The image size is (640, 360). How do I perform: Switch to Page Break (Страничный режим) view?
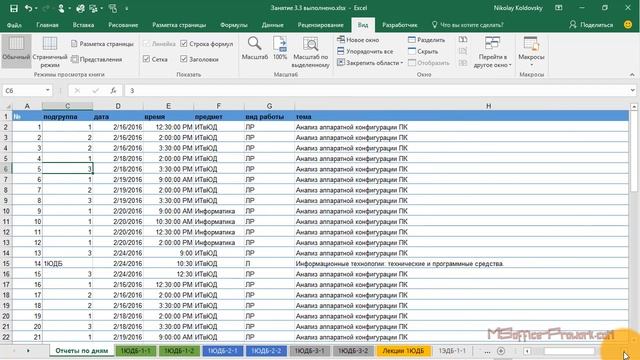50,52
